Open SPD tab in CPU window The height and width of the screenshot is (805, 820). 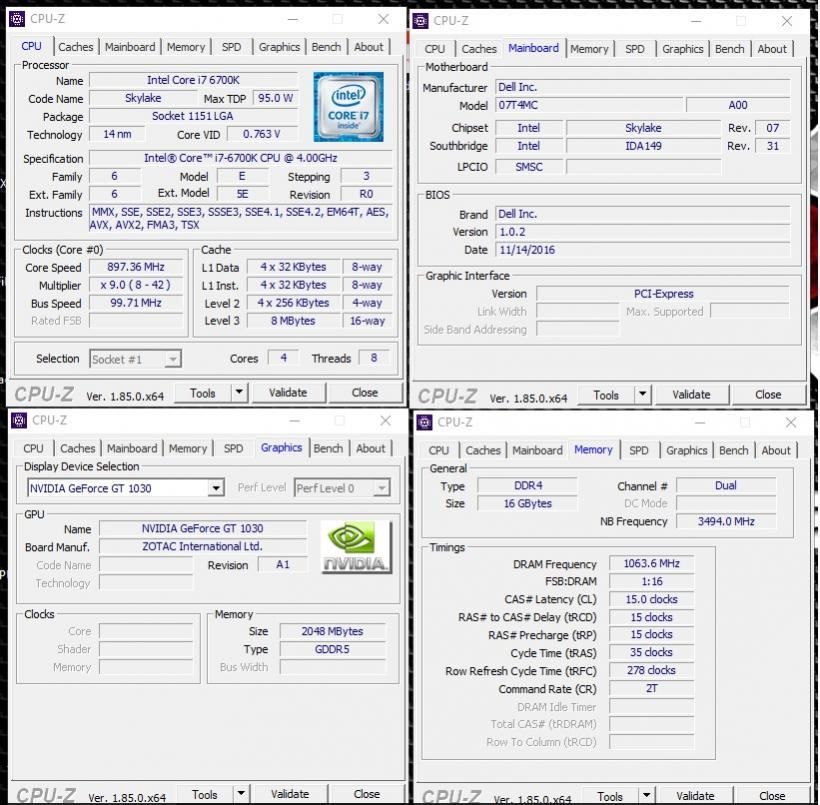pyautogui.click(x=231, y=47)
